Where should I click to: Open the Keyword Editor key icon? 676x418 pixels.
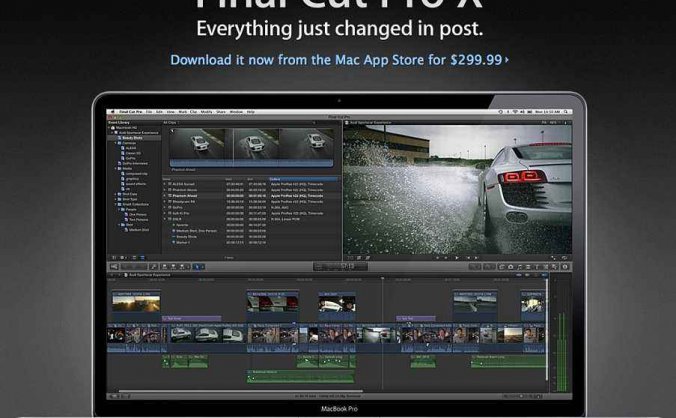pyautogui.click(x=153, y=267)
